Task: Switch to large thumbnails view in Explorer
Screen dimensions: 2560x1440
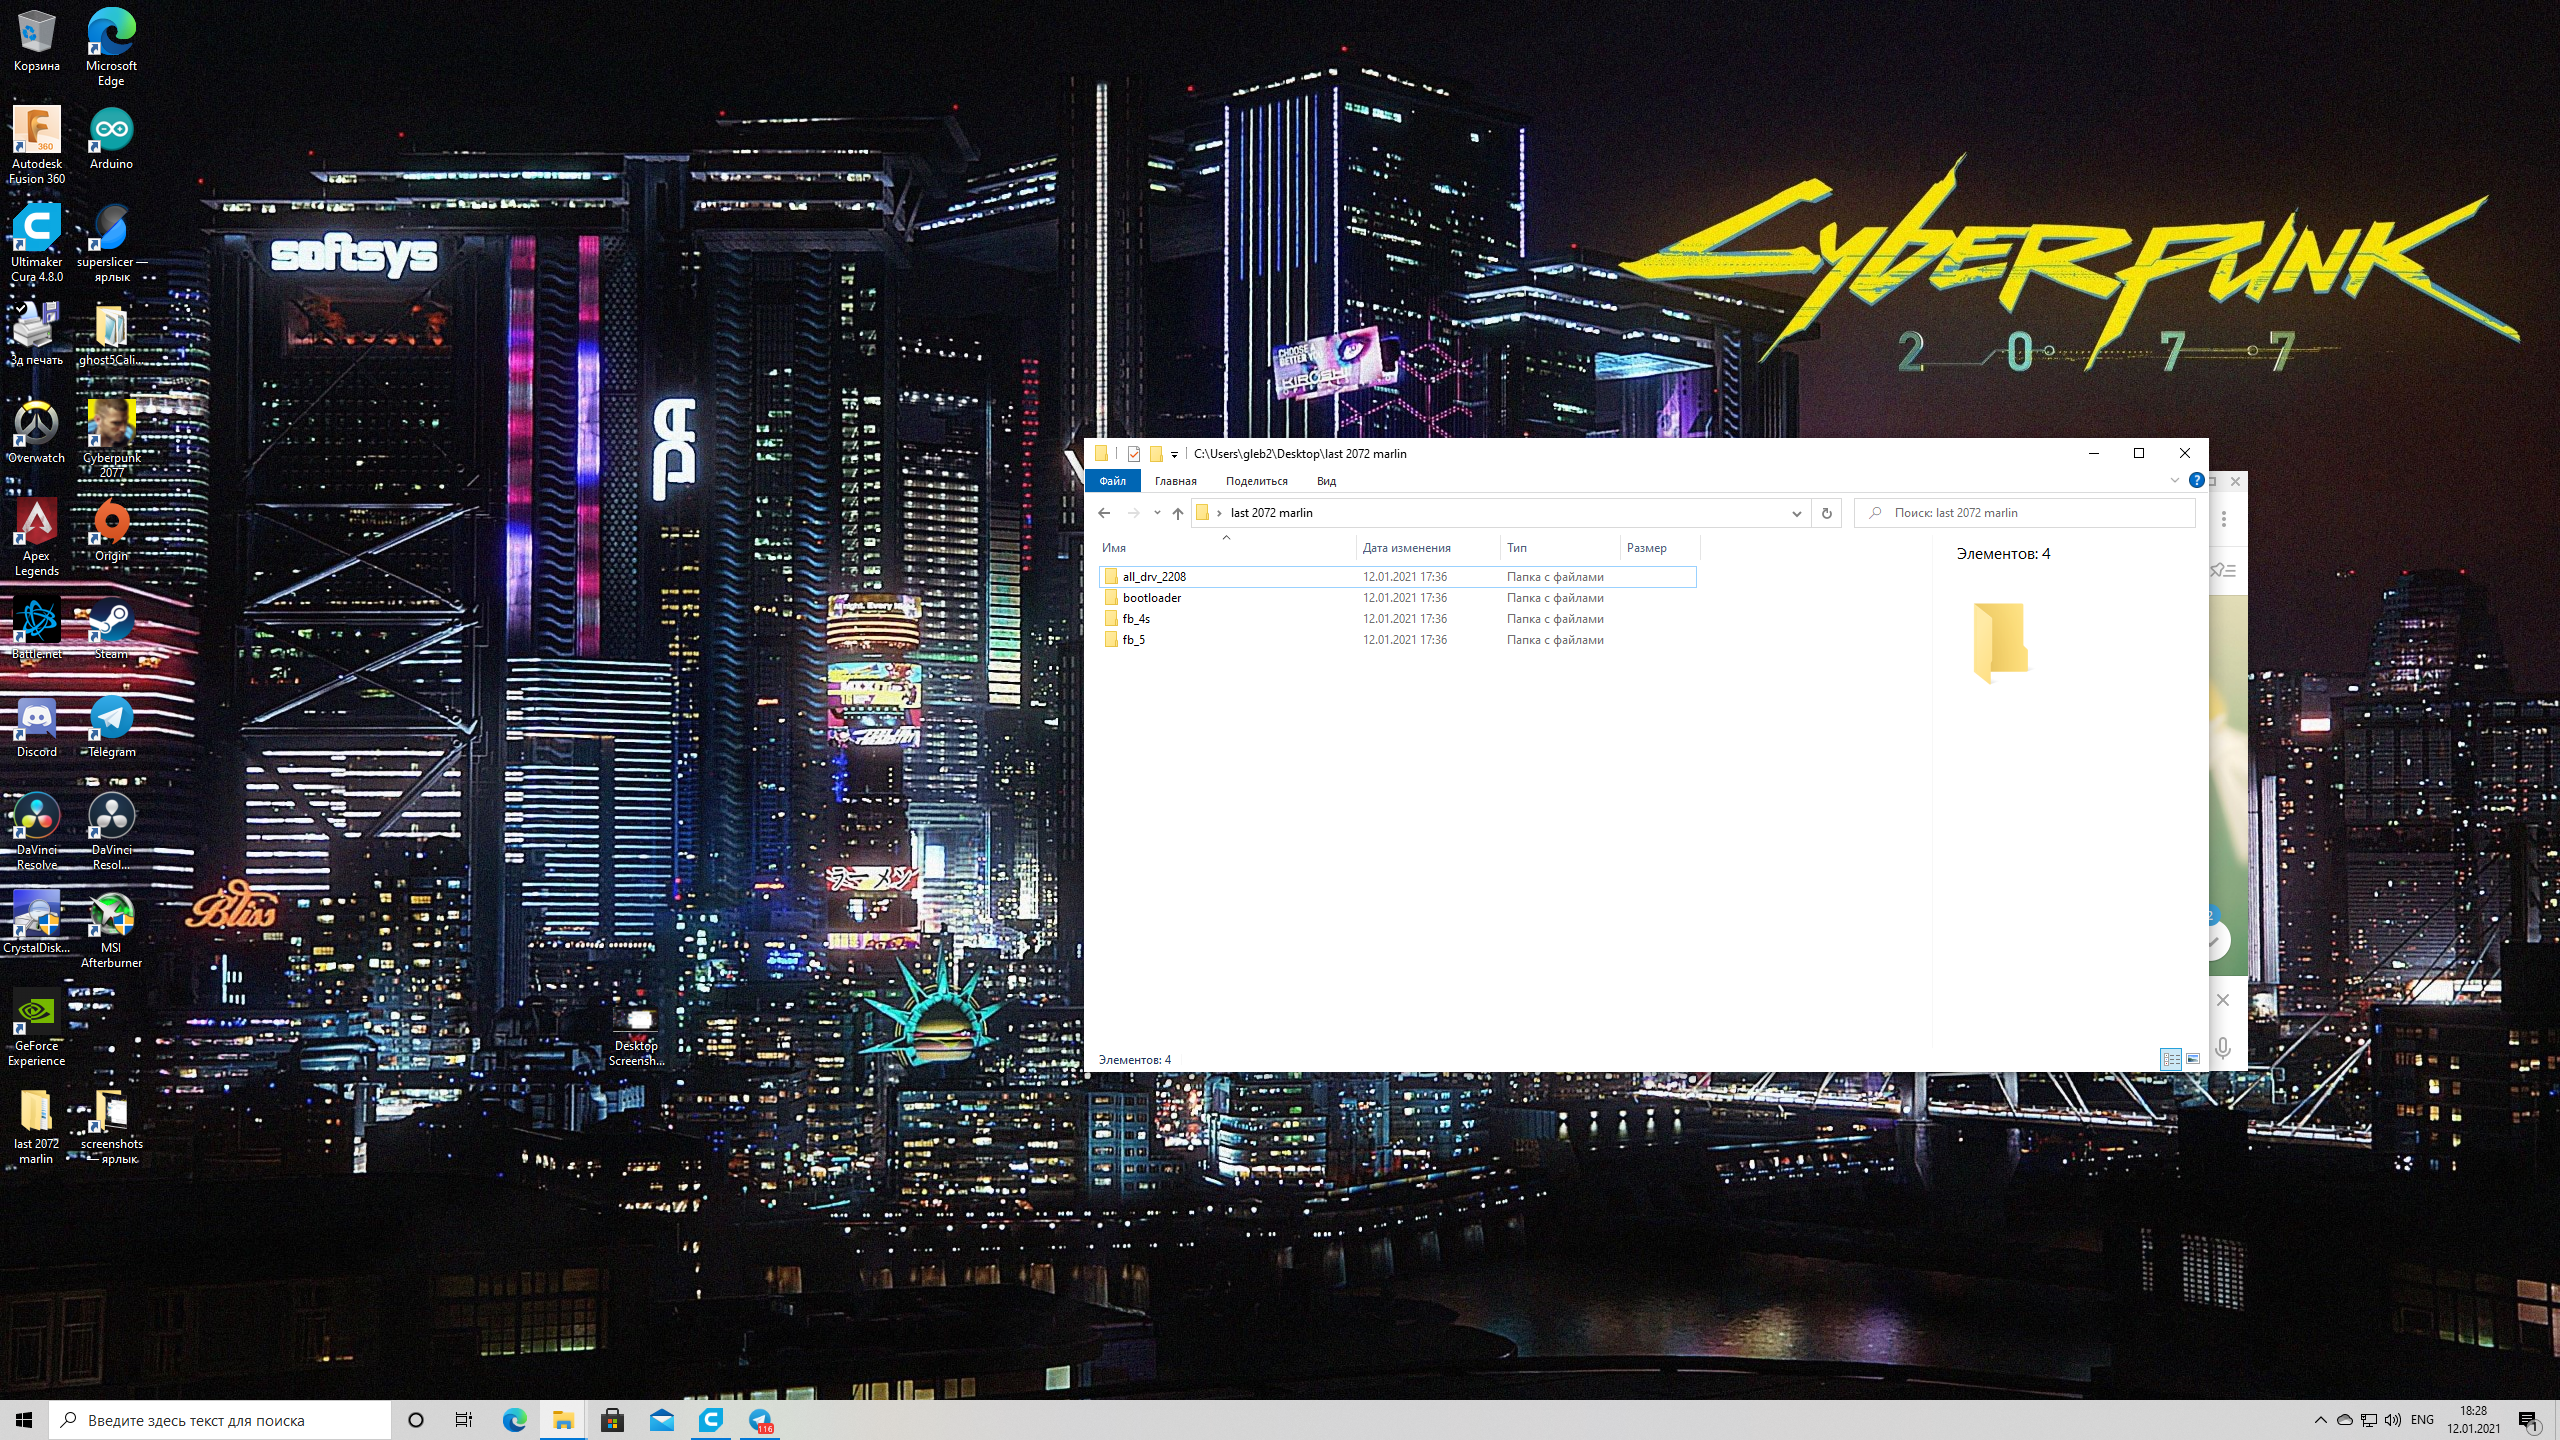Action: [2193, 1059]
